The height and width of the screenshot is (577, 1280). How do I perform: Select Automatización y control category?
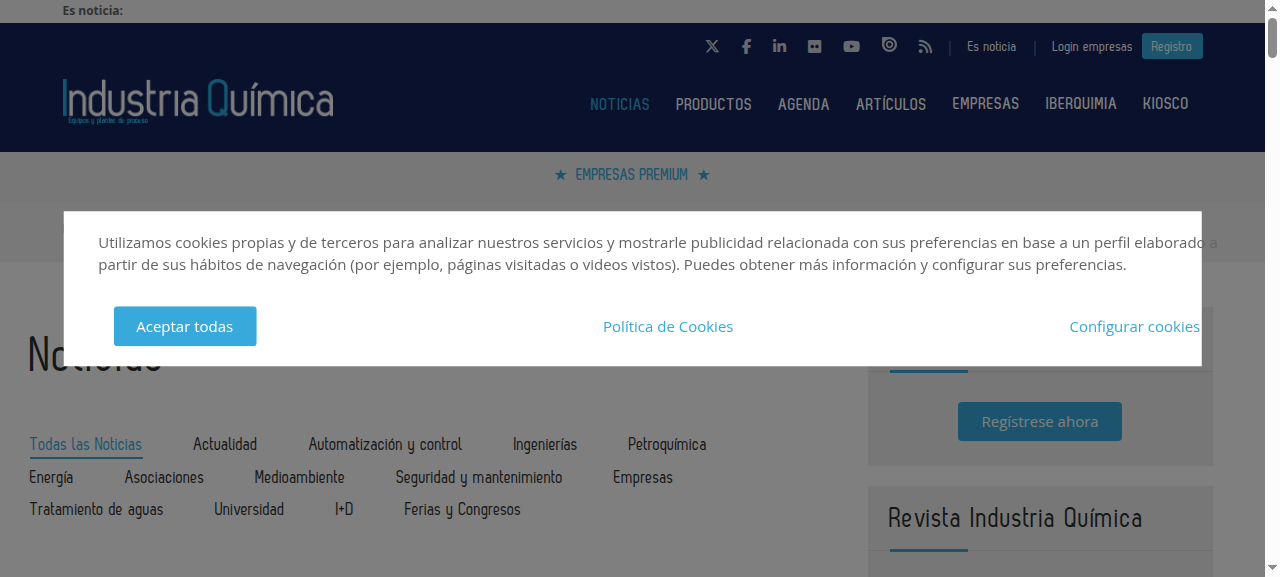385,444
